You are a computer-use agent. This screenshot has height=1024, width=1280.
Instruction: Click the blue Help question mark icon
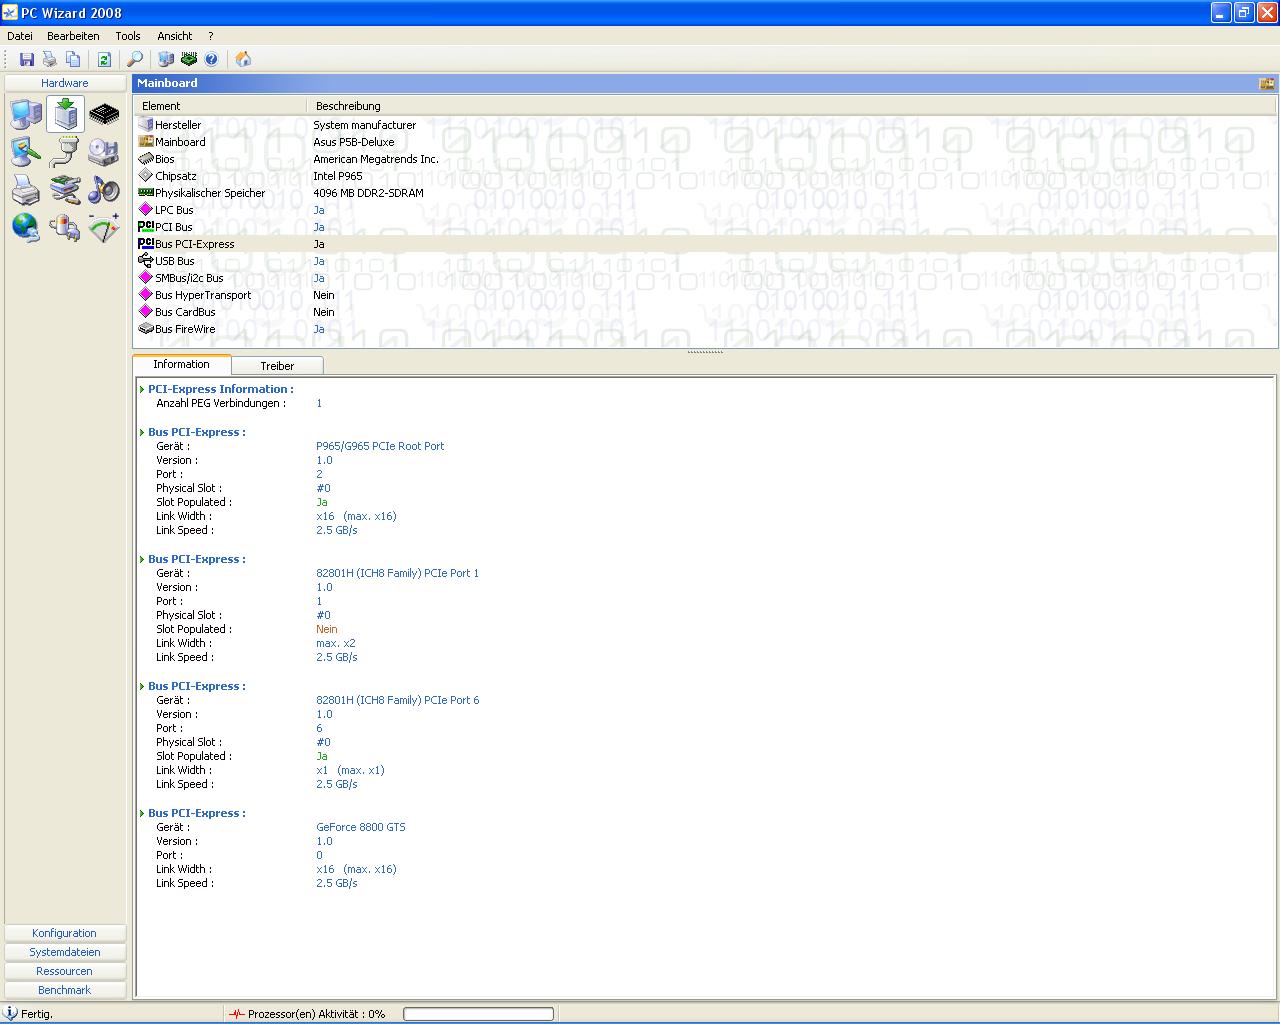tap(211, 59)
